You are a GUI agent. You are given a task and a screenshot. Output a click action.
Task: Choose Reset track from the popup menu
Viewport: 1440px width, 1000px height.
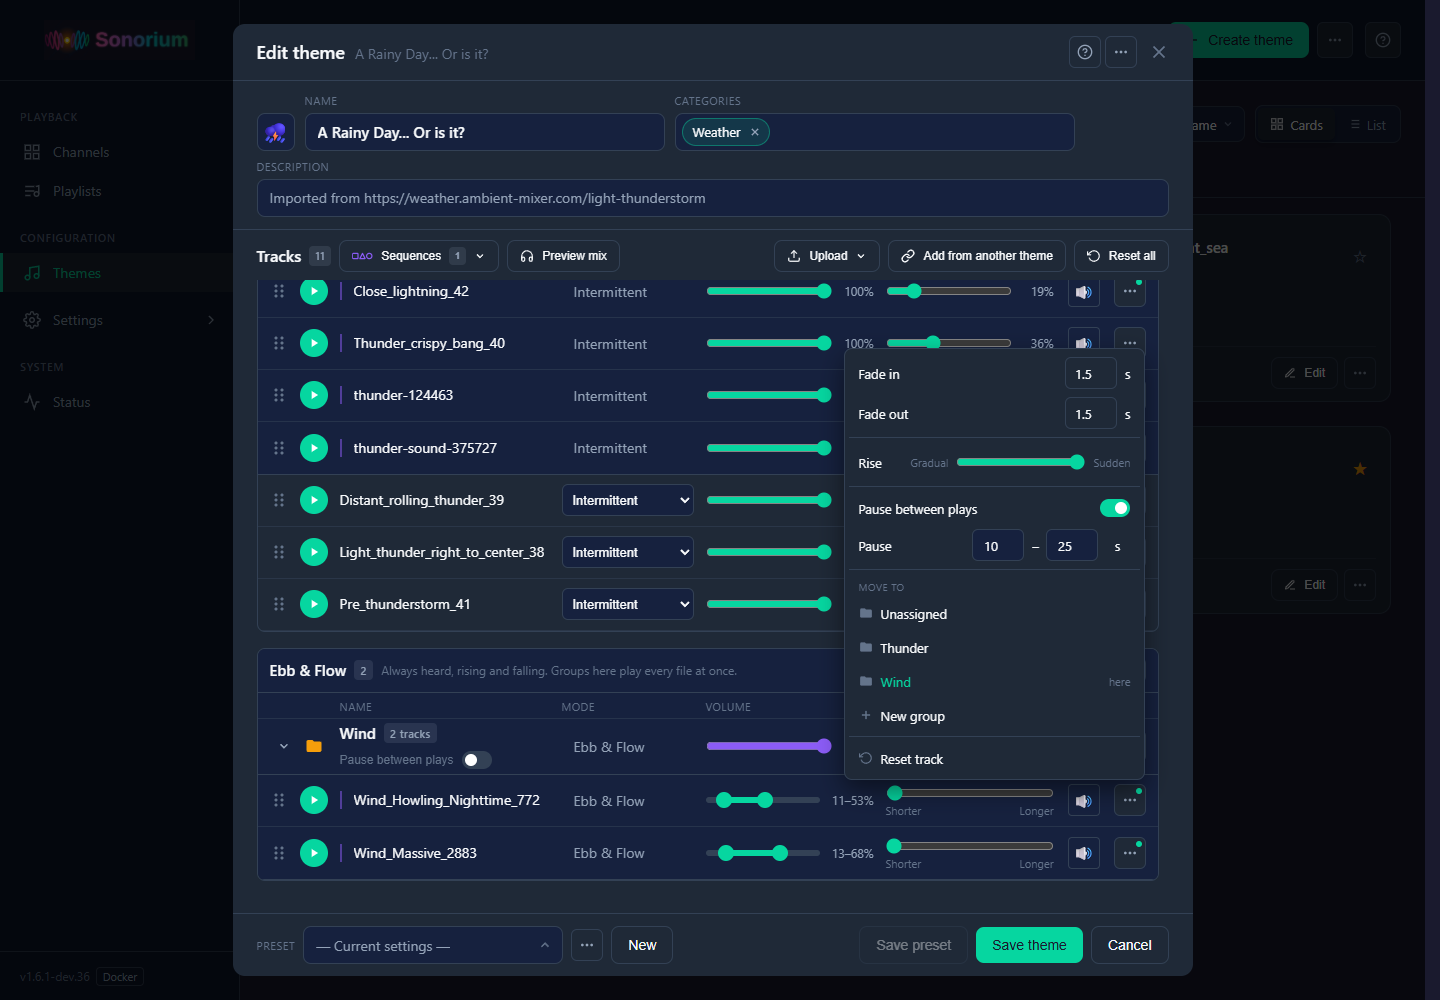tap(994, 759)
